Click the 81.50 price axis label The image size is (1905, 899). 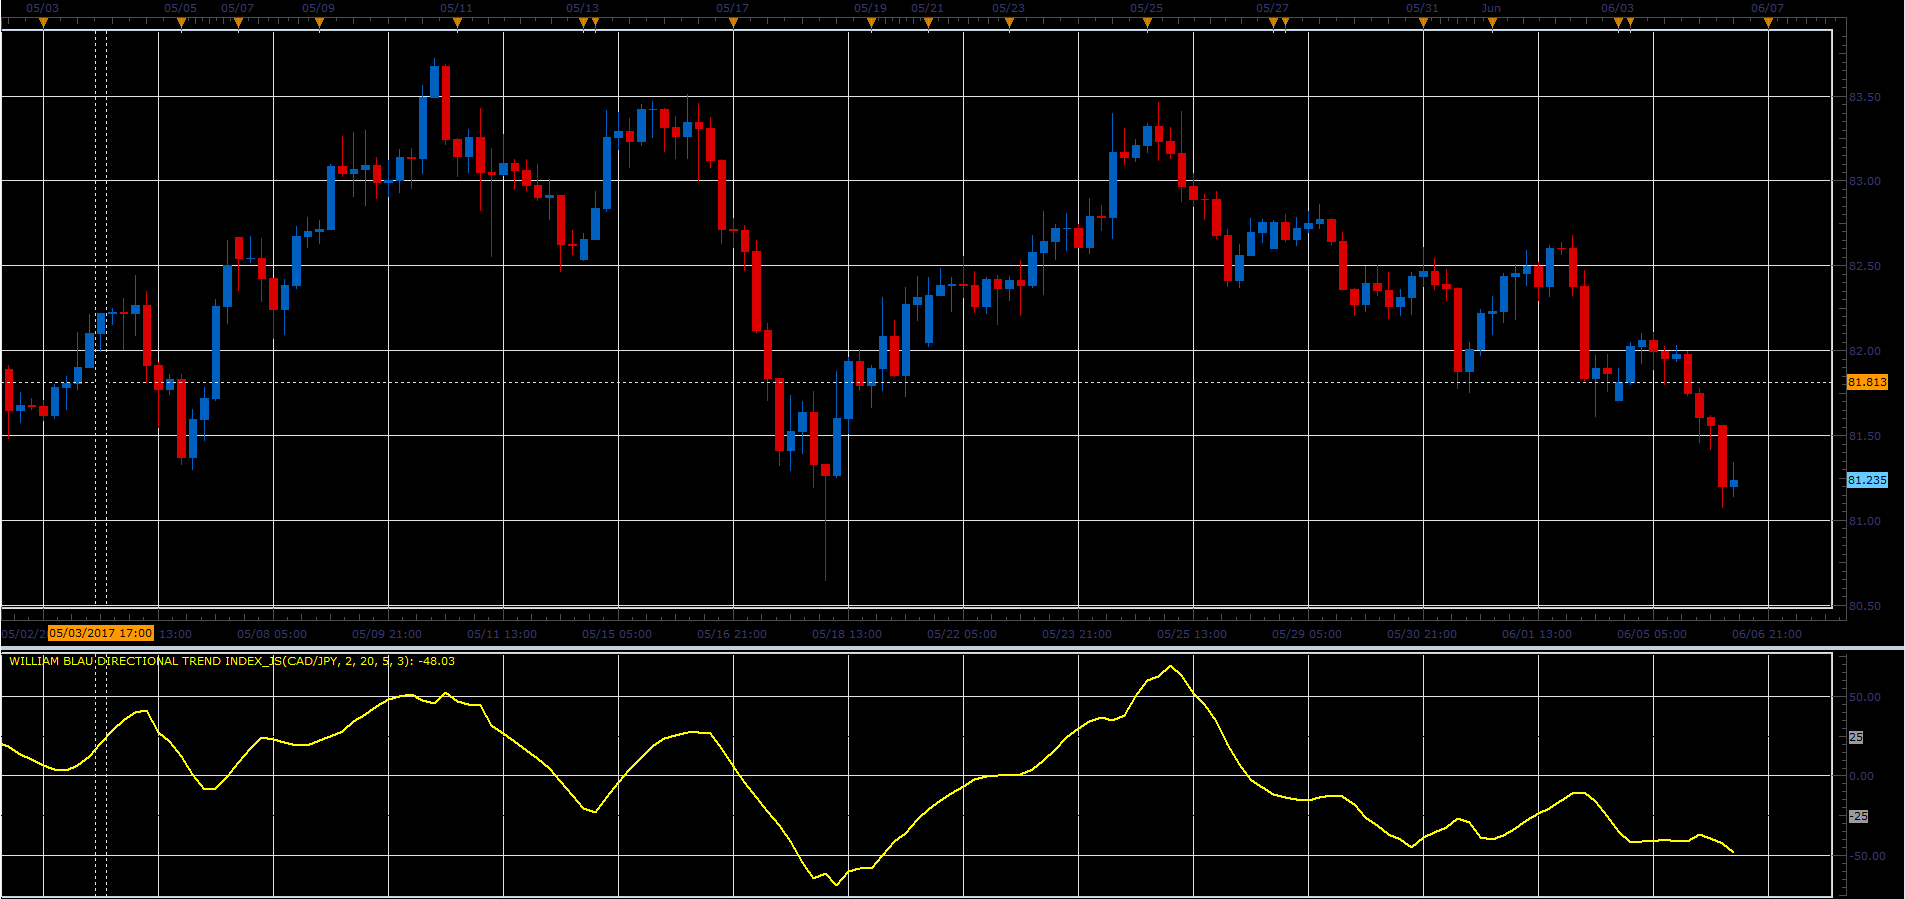coord(1864,436)
